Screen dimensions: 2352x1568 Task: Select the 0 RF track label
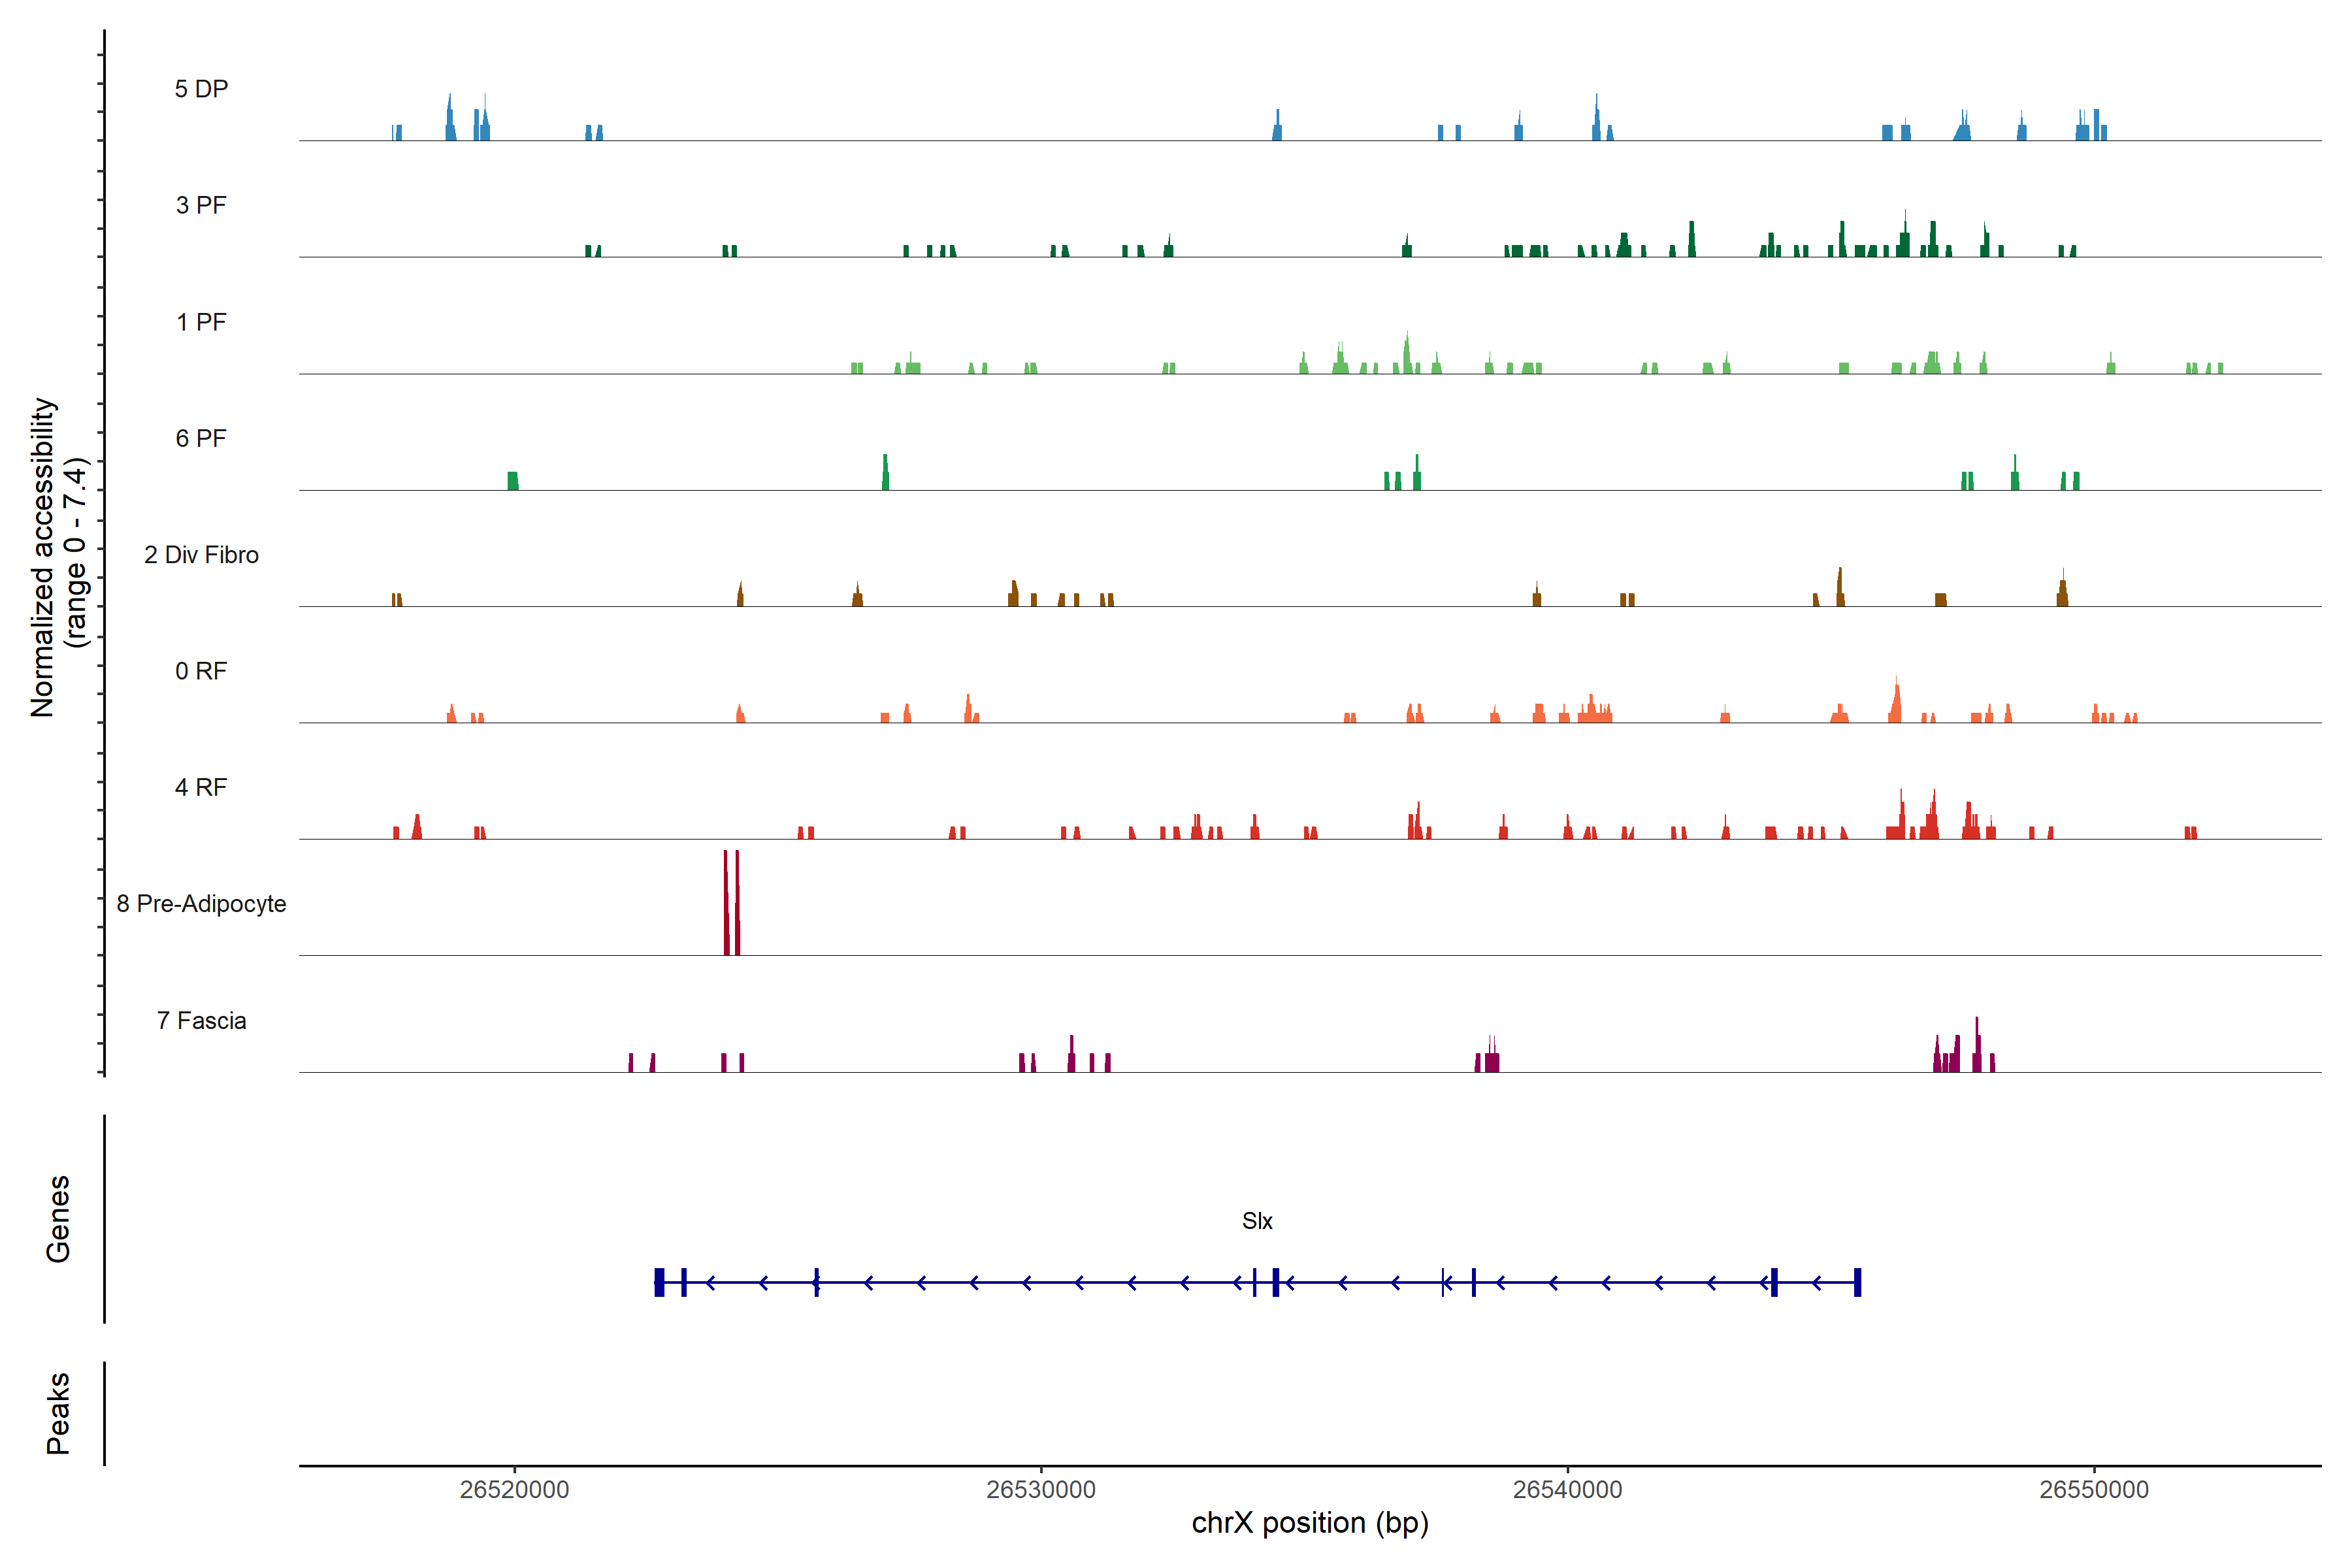point(201,671)
